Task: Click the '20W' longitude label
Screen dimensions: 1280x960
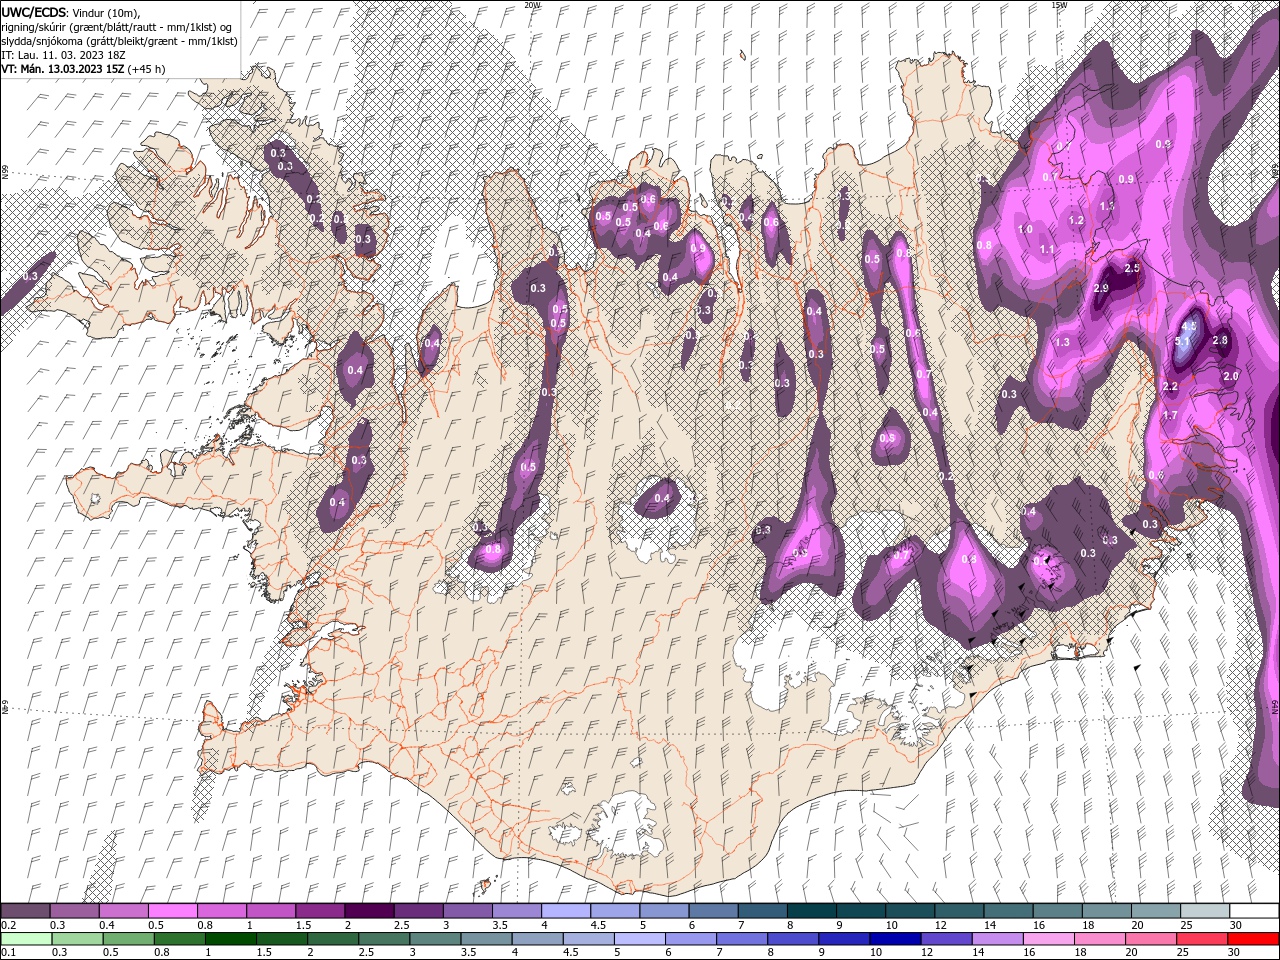Action: click(532, 5)
